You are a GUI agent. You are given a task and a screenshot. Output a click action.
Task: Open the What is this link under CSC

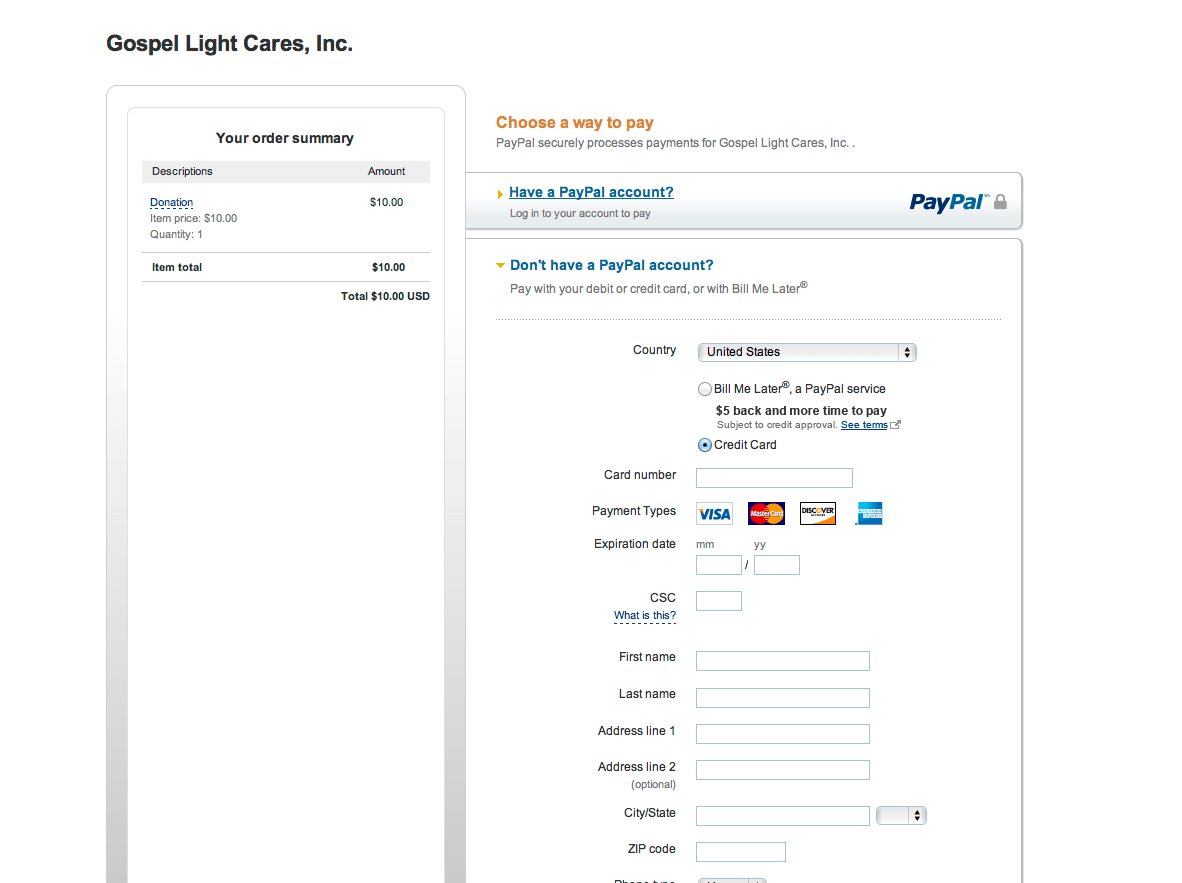click(645, 616)
